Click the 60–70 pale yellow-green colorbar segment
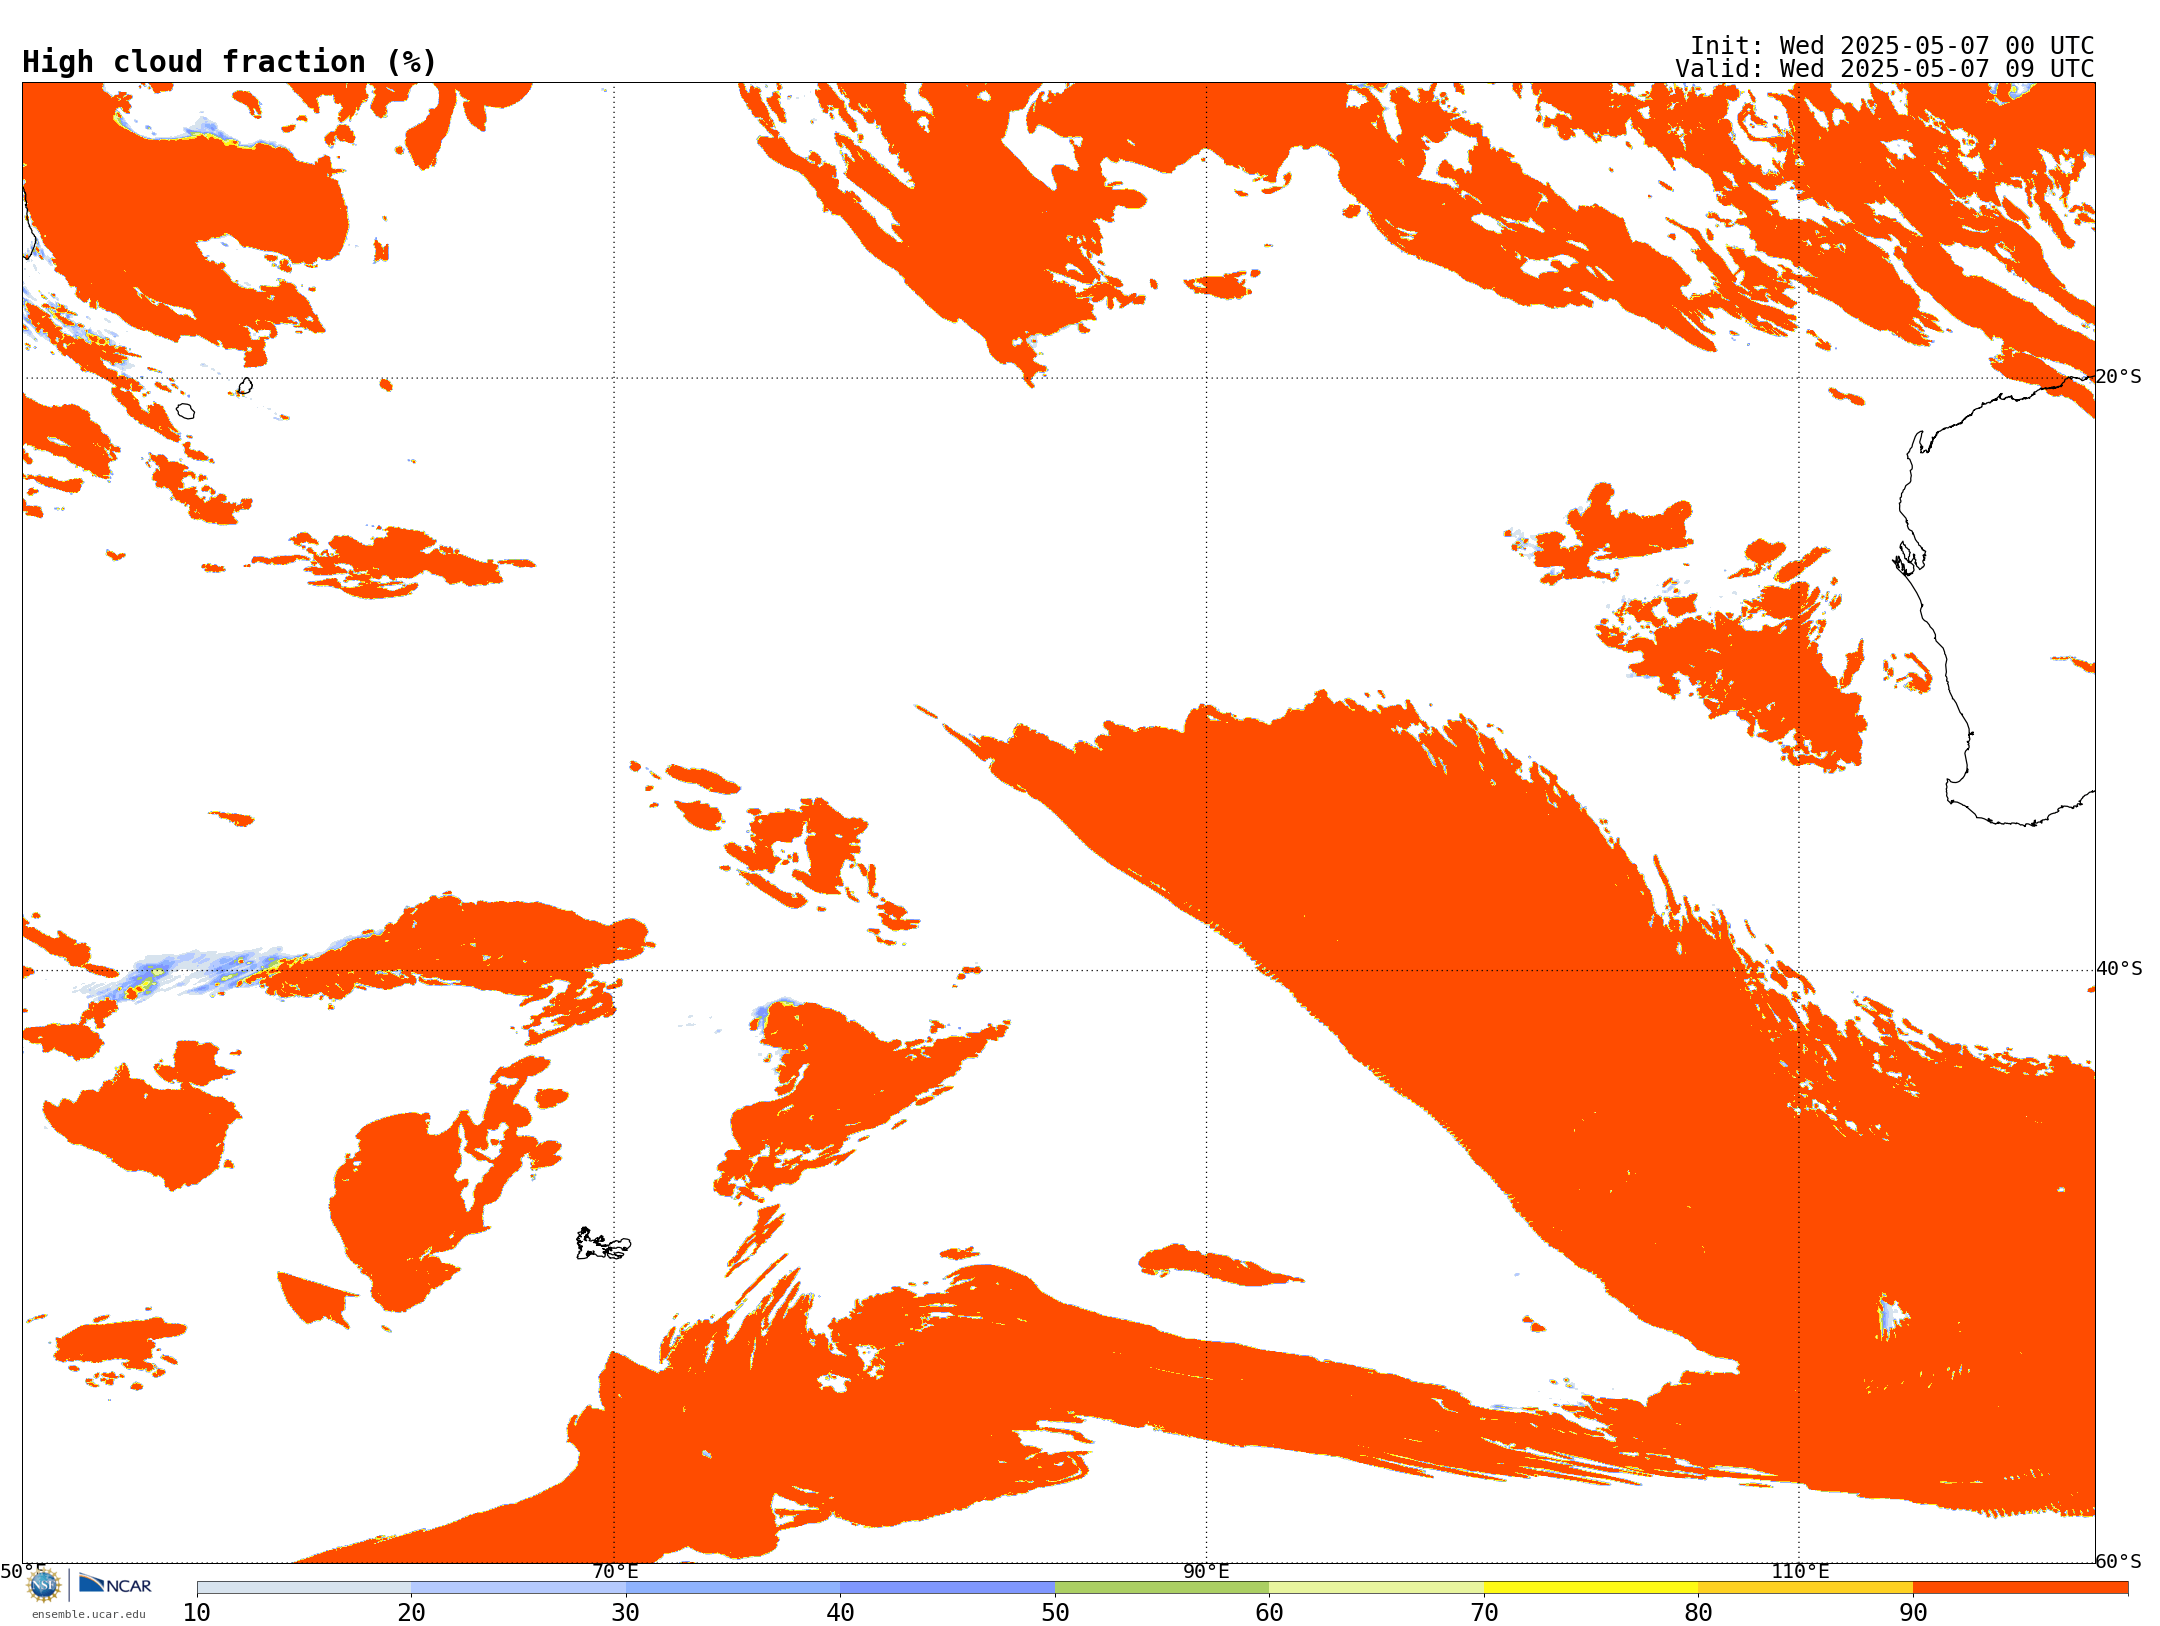 pyautogui.click(x=1376, y=1588)
